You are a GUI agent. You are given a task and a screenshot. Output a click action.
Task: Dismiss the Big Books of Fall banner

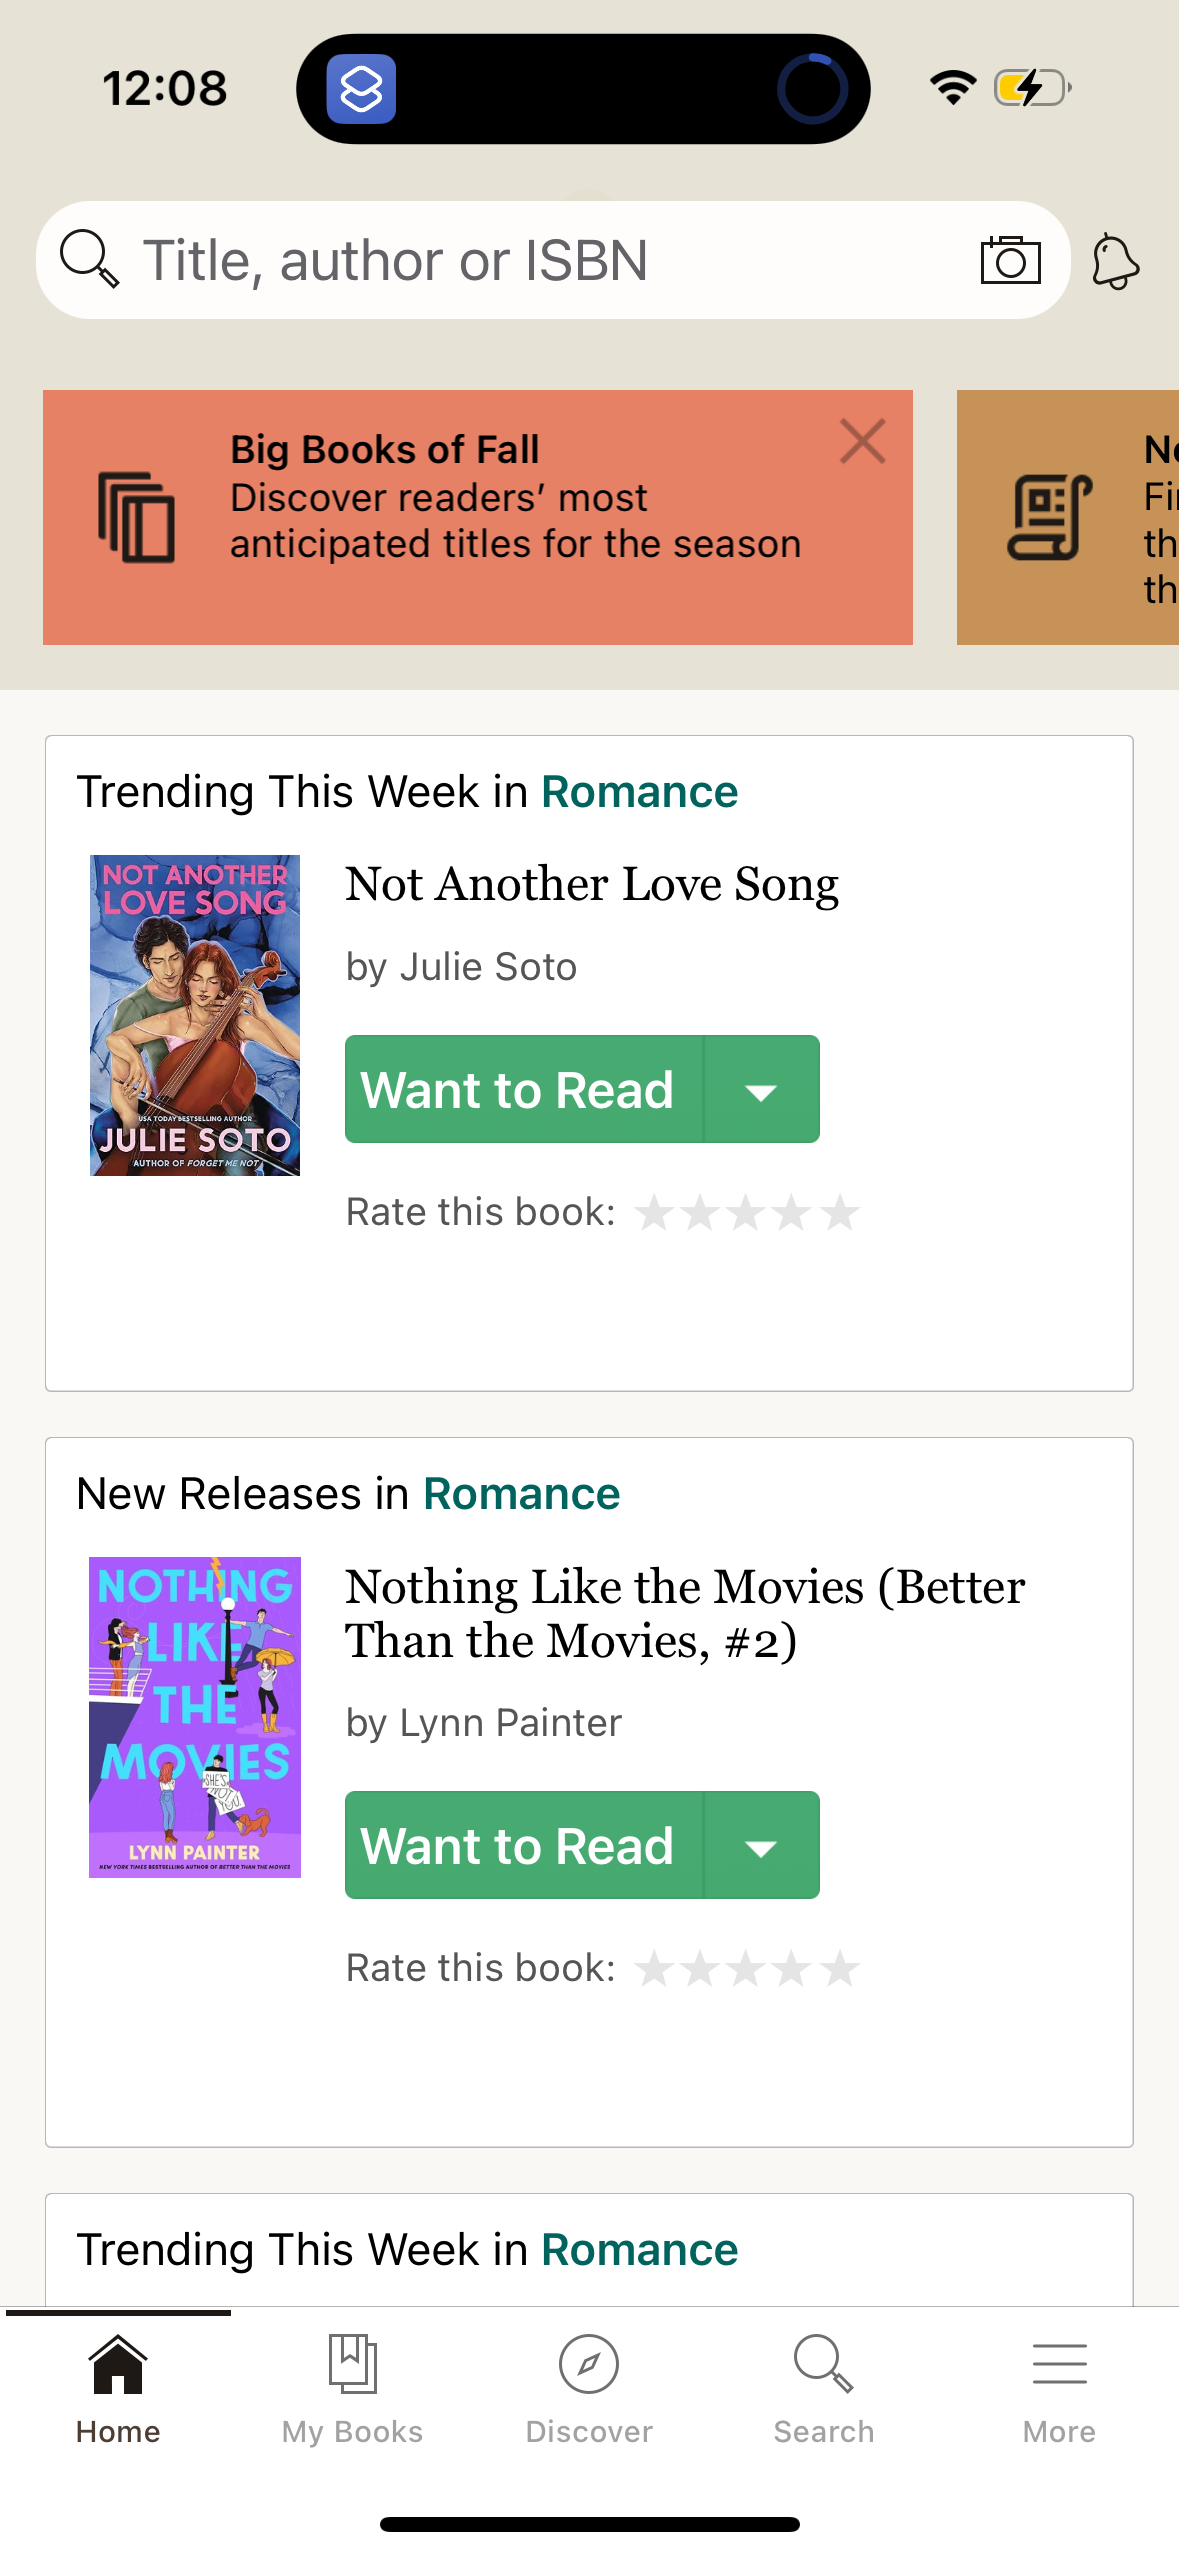coord(862,442)
